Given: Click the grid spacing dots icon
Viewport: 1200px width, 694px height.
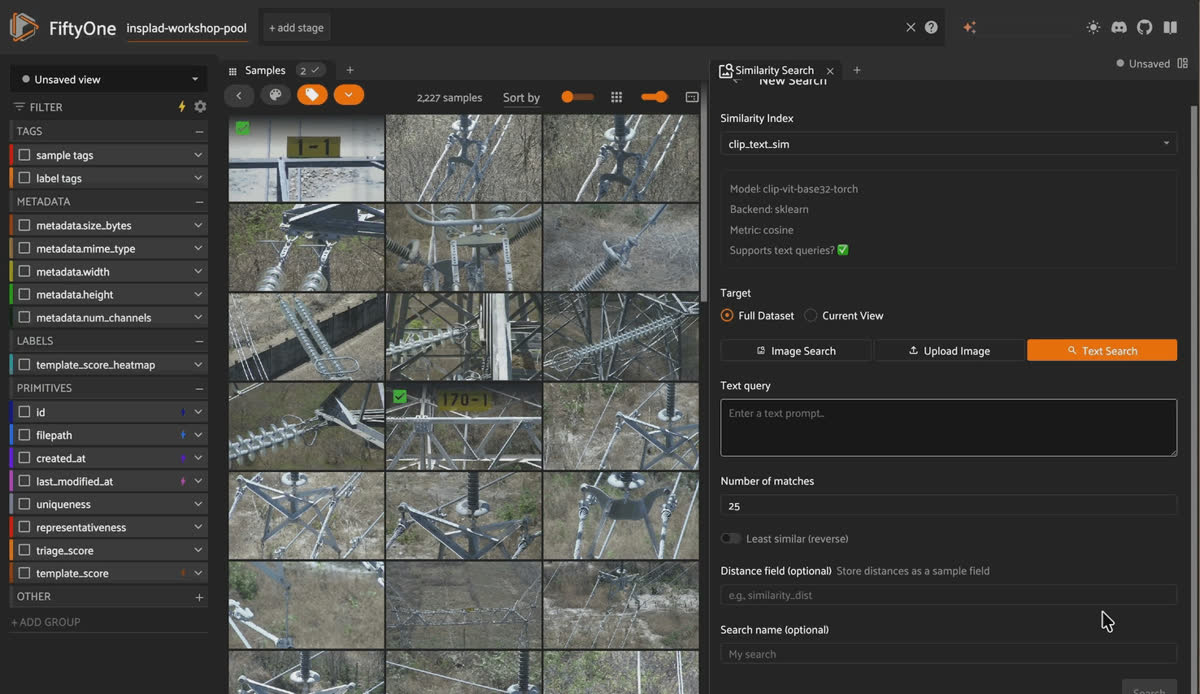Looking at the screenshot, I should pyautogui.click(x=617, y=97).
